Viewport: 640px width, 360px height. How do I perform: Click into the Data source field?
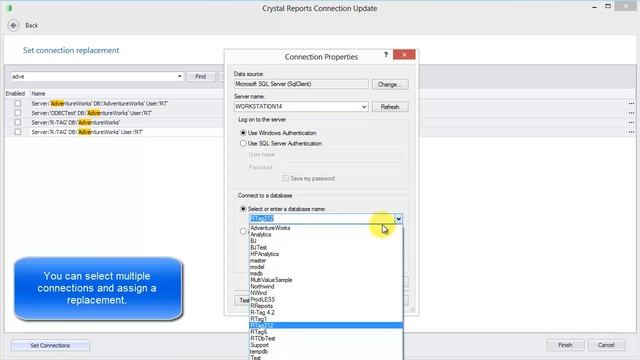[x=301, y=84]
